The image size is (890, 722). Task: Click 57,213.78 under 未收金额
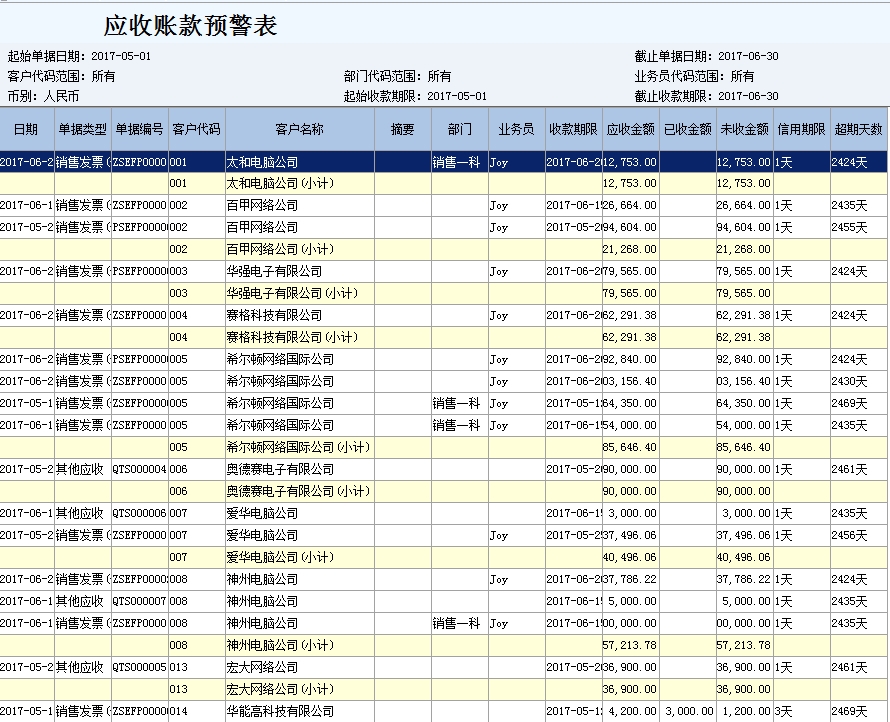pos(745,645)
